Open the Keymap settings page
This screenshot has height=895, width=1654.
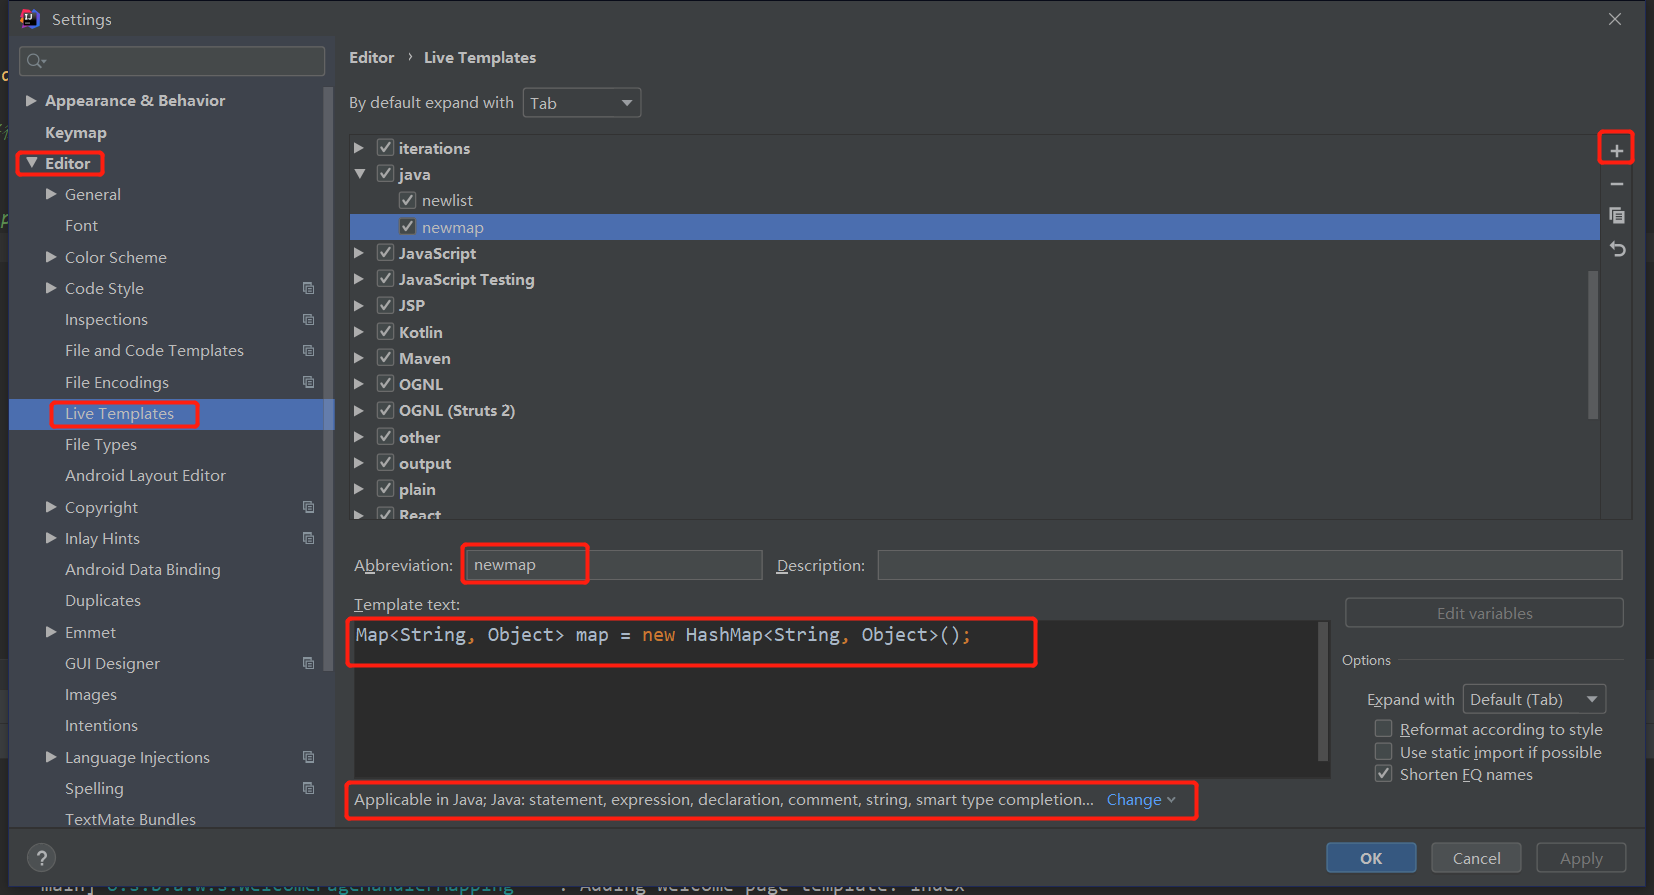76,132
